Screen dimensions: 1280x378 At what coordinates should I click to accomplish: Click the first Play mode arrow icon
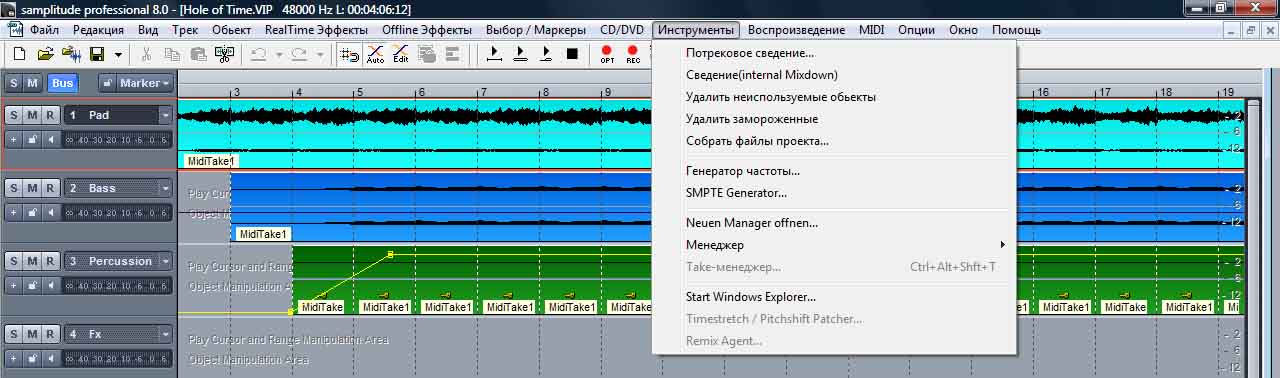494,54
